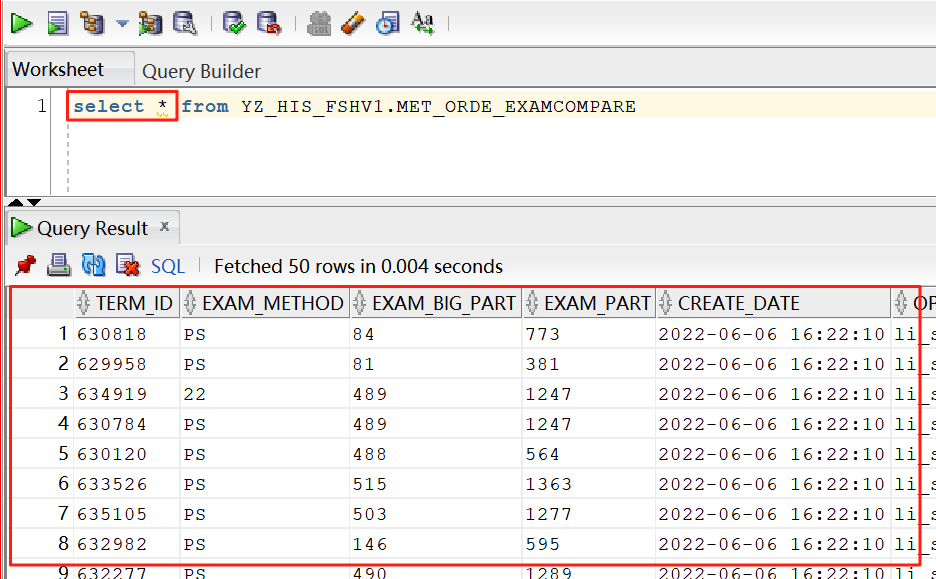Click the Run Script toolbar icon

pos(58,22)
